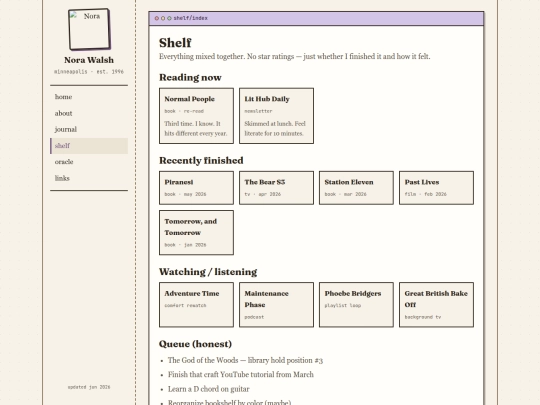Open the home page link
This screenshot has height=405, width=540.
coord(89,97)
